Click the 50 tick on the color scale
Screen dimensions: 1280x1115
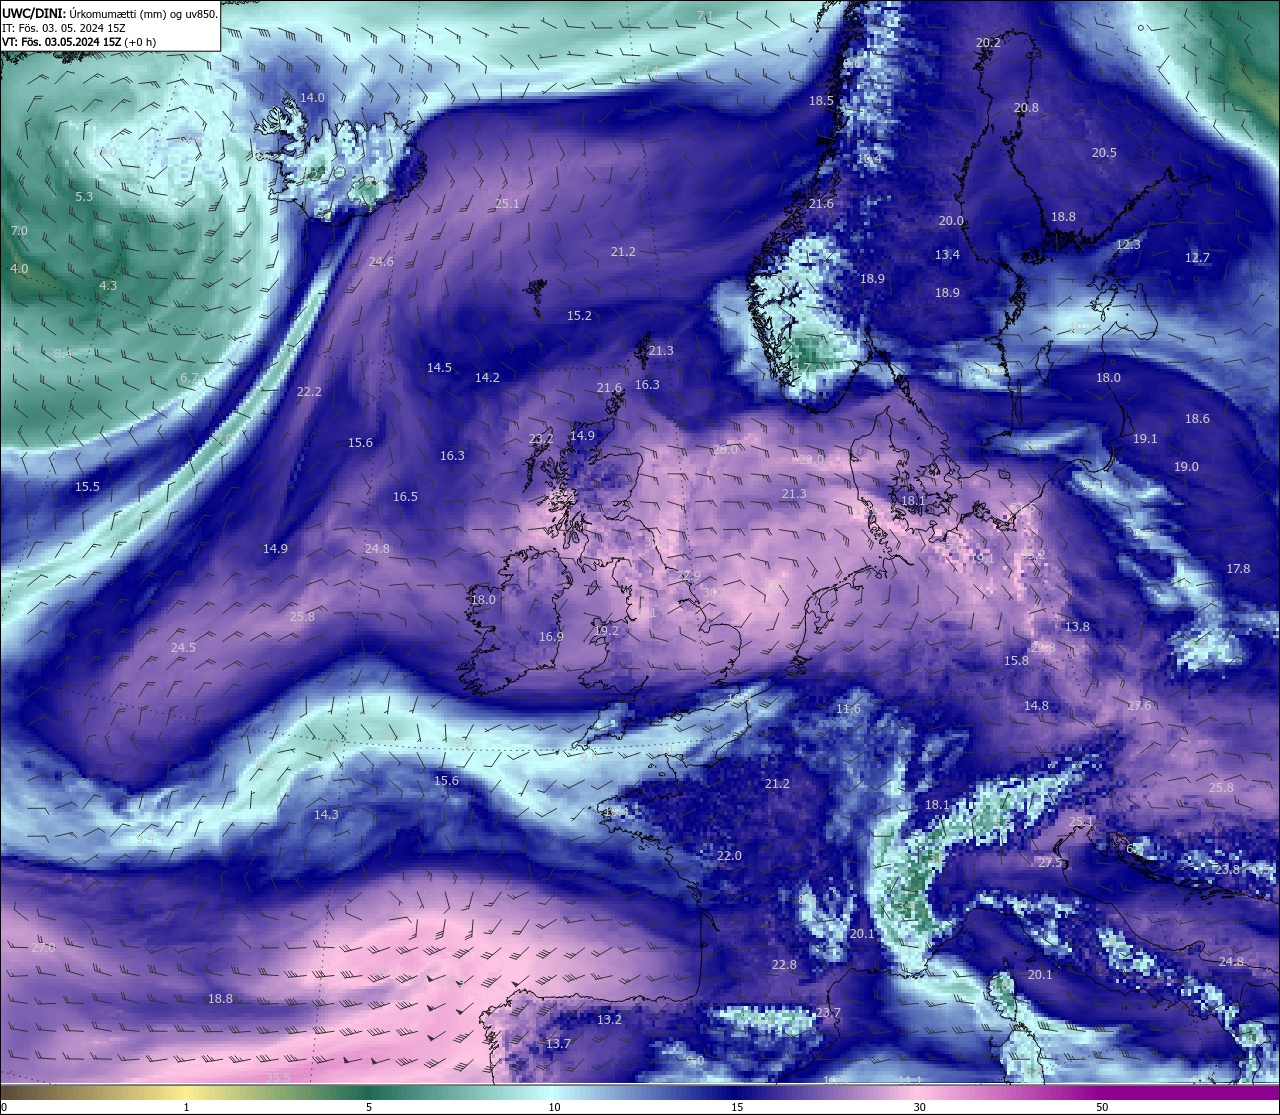1102,1107
